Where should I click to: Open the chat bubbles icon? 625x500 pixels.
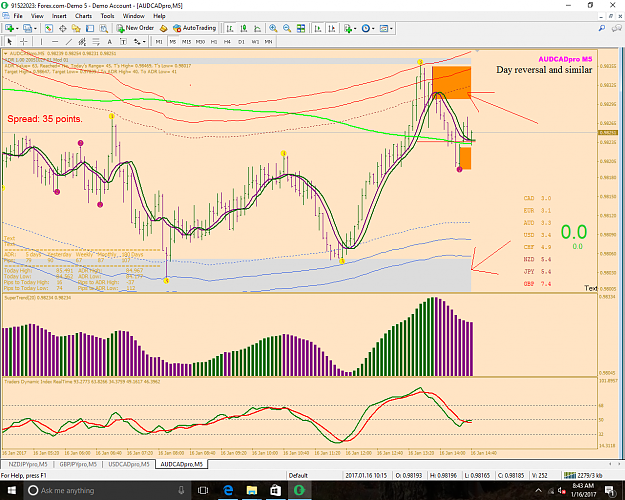point(617,28)
